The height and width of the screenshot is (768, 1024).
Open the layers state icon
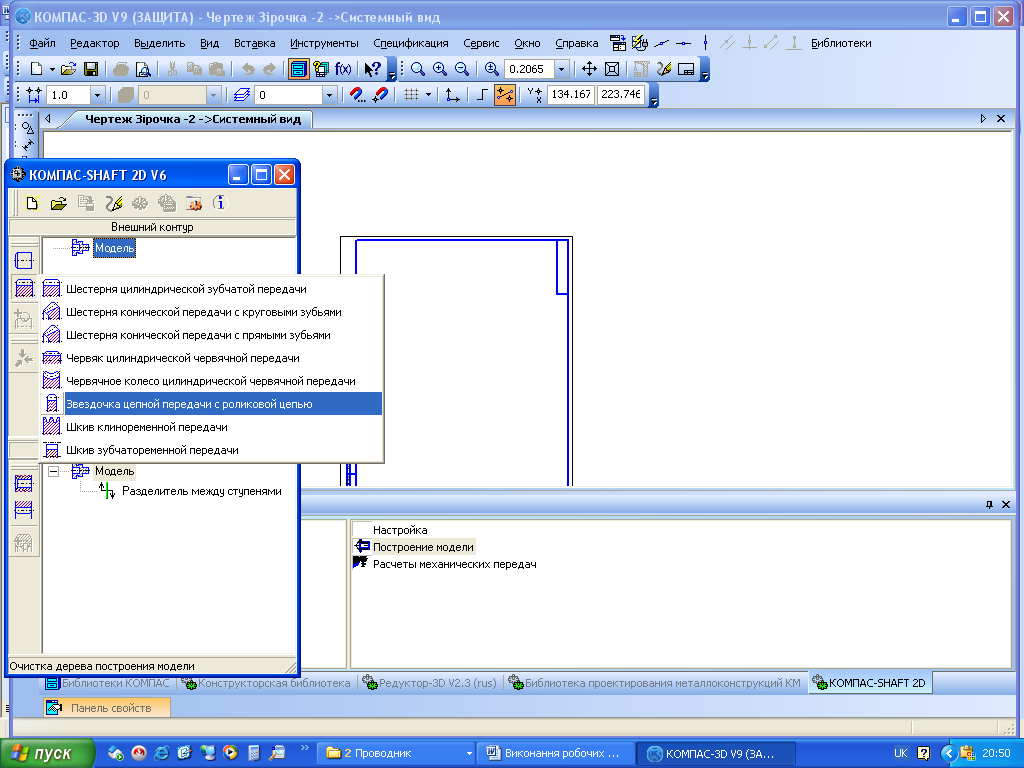click(x=242, y=95)
